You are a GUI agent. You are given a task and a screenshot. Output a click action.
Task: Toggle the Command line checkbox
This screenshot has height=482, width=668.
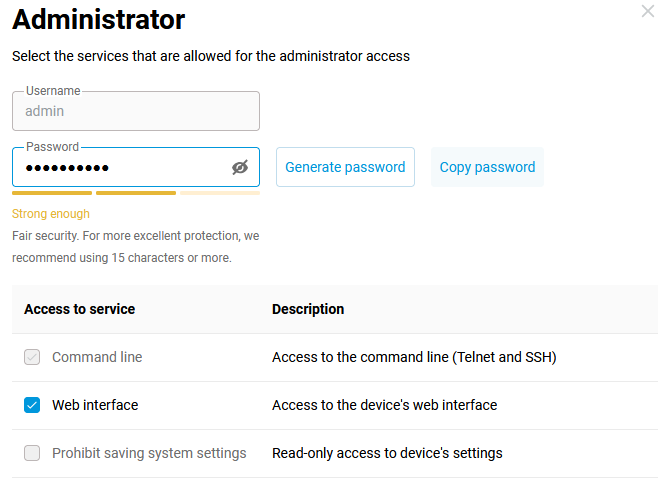coord(32,357)
